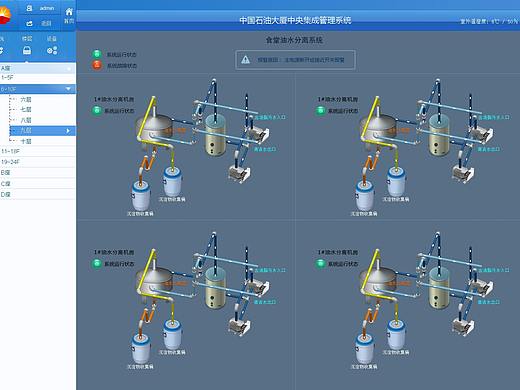Click the cyan clean water outlet label in top-left diagram

point(265,149)
